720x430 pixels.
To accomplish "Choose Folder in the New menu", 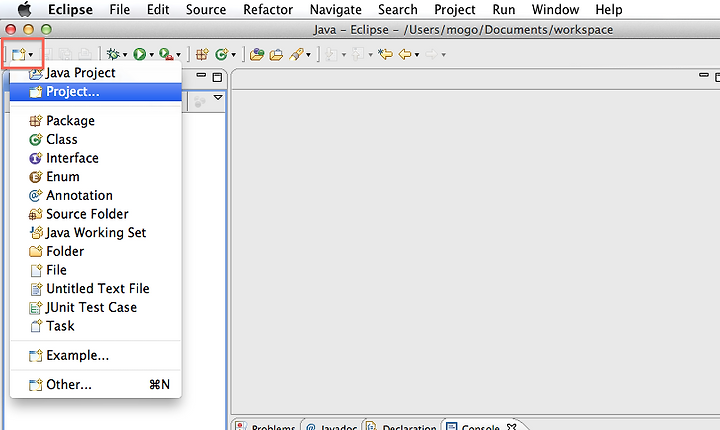I will 96,251.
